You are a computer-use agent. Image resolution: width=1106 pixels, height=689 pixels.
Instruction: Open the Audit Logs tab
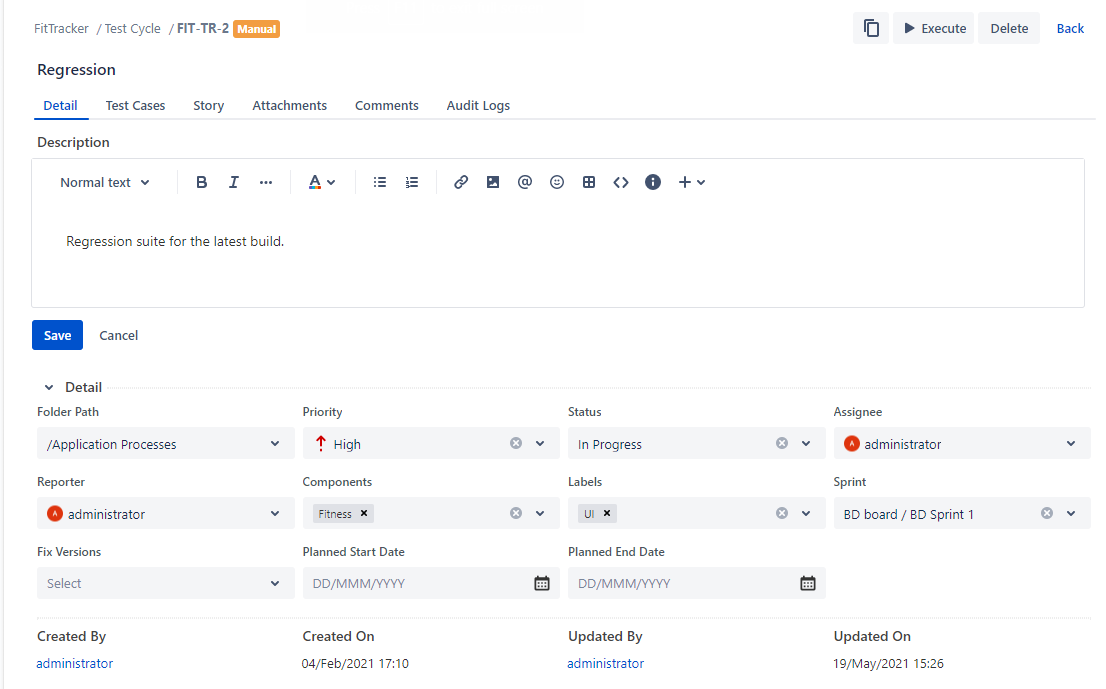[478, 105]
